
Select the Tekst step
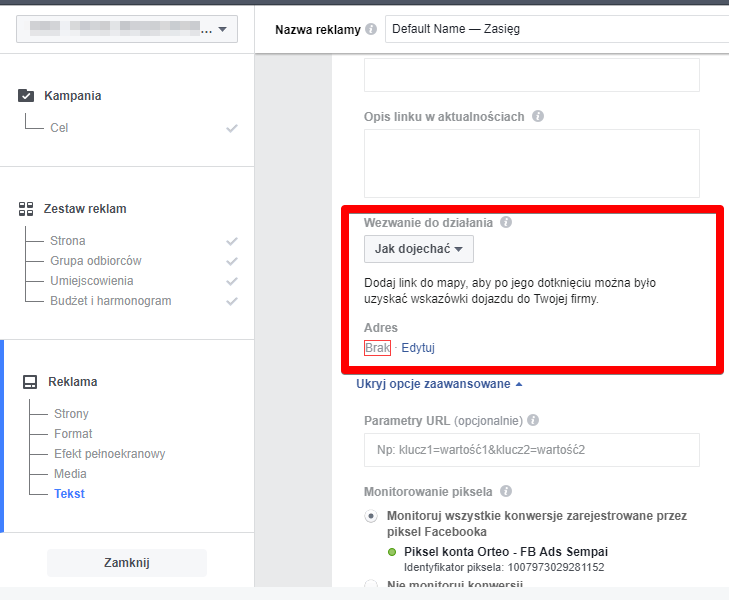tap(69, 494)
